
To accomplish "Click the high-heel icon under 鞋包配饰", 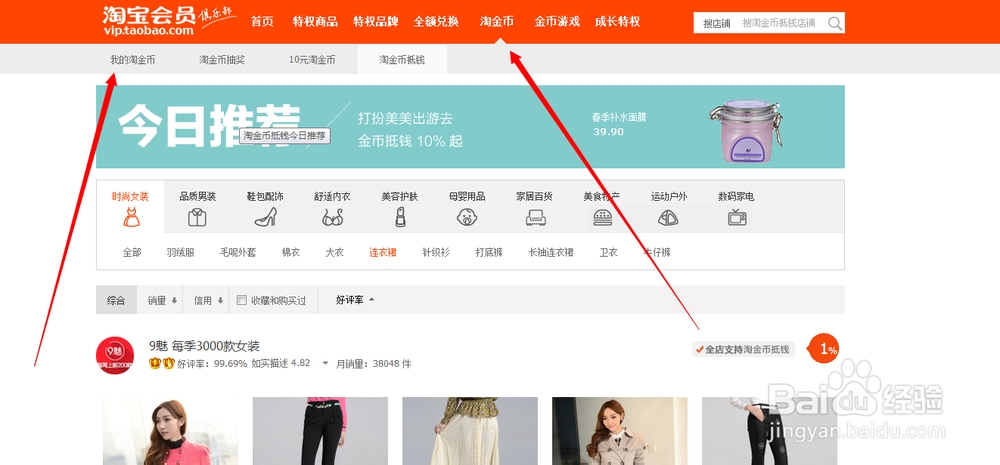I will pos(265,218).
